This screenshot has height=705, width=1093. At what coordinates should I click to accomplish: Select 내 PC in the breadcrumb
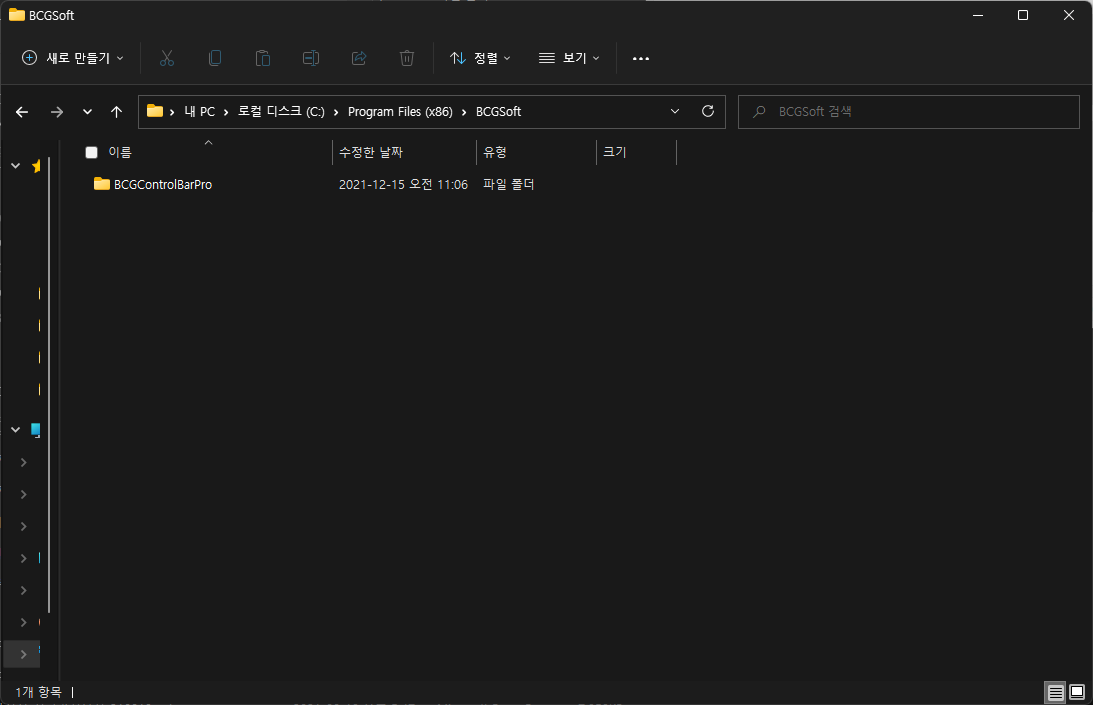click(x=199, y=112)
